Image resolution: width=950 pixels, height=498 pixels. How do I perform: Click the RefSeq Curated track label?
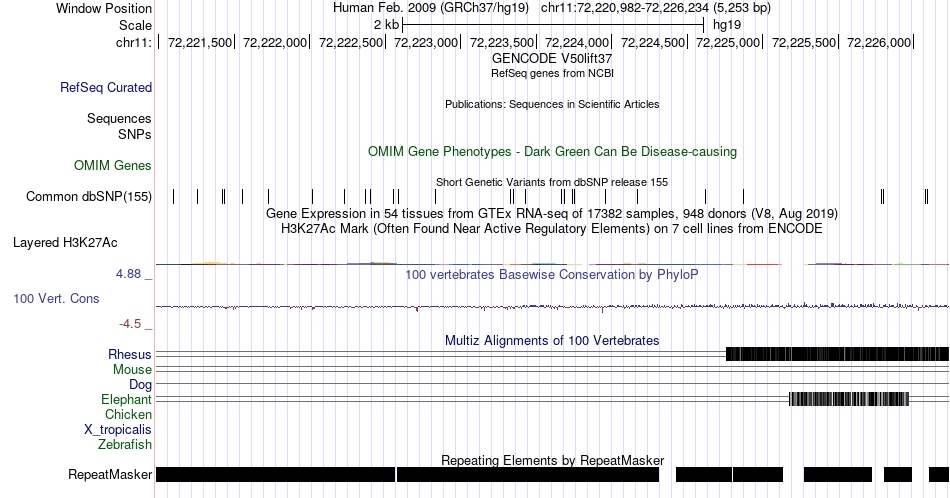coord(105,87)
